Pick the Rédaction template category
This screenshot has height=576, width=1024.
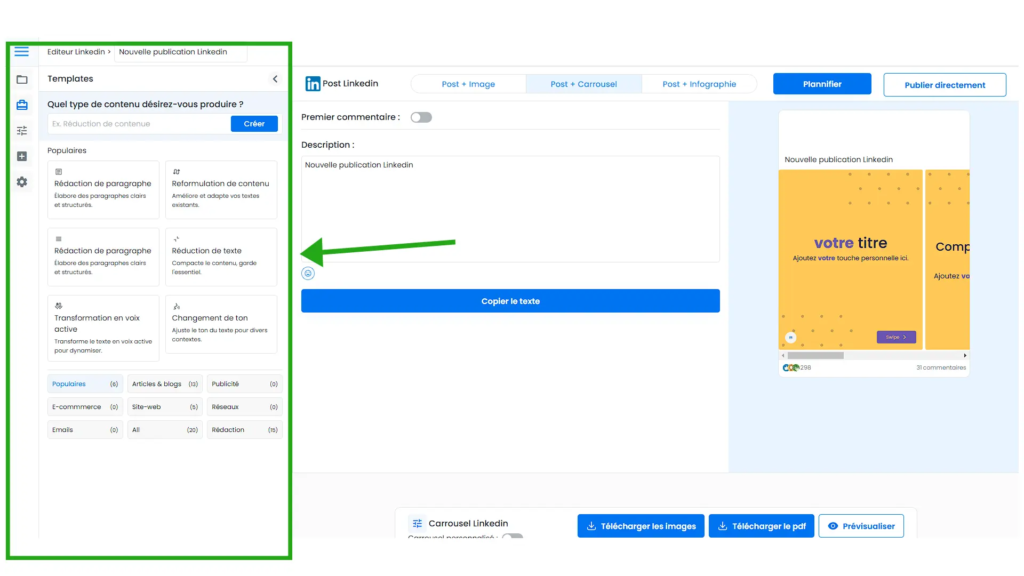(244, 430)
